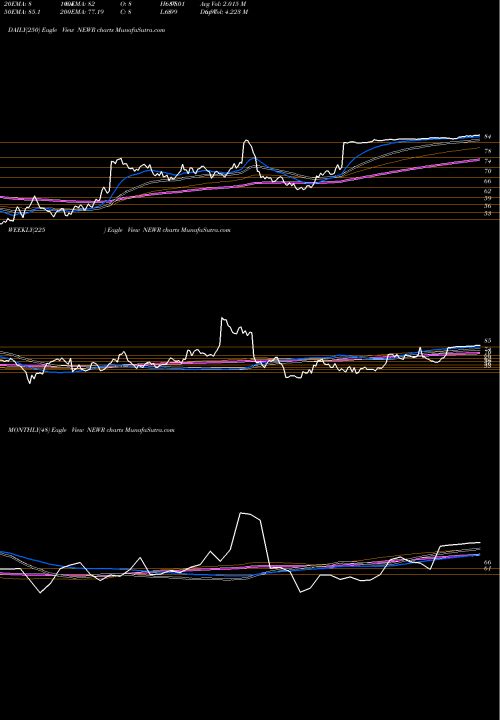Click the daily chart's highest price spike

(247, 141)
